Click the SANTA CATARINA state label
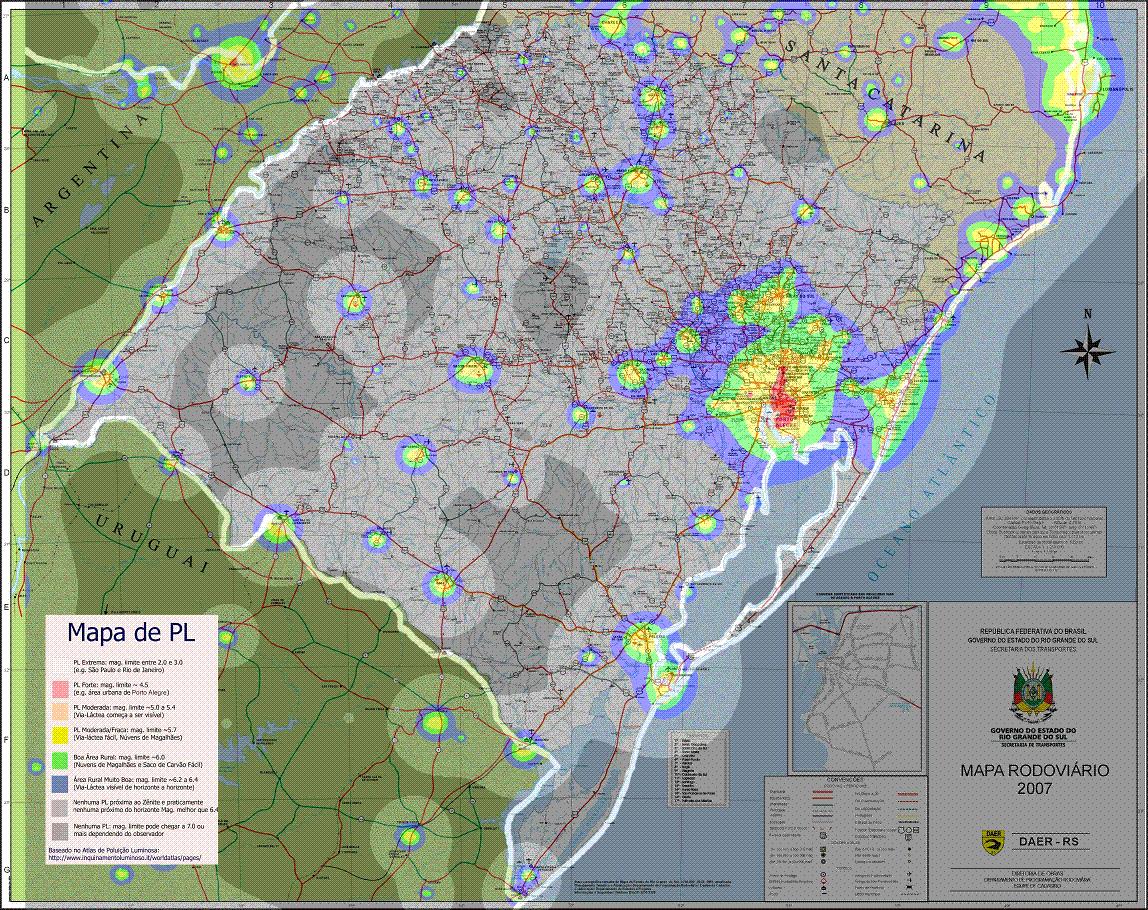Image resolution: width=1148 pixels, height=910 pixels. tap(878, 98)
